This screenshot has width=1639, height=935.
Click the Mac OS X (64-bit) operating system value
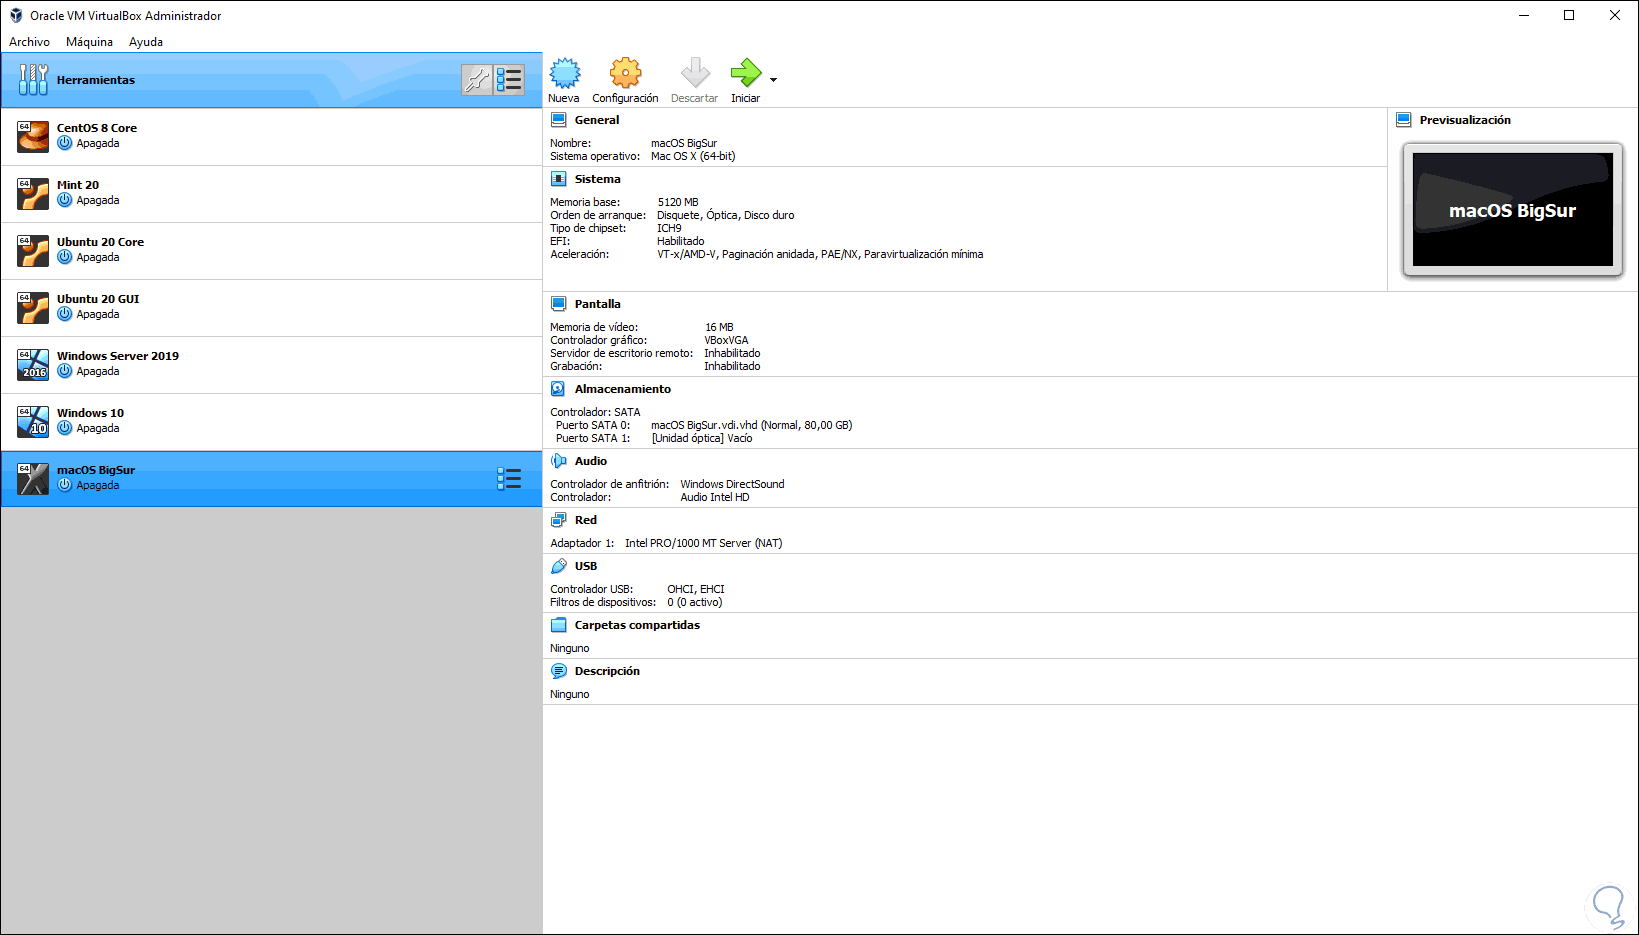[693, 156]
